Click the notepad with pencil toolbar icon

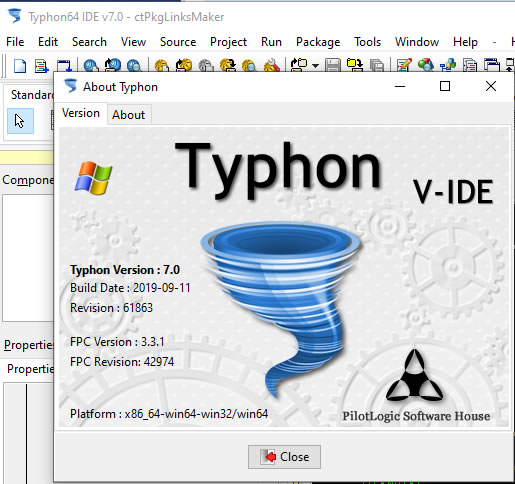(404, 65)
